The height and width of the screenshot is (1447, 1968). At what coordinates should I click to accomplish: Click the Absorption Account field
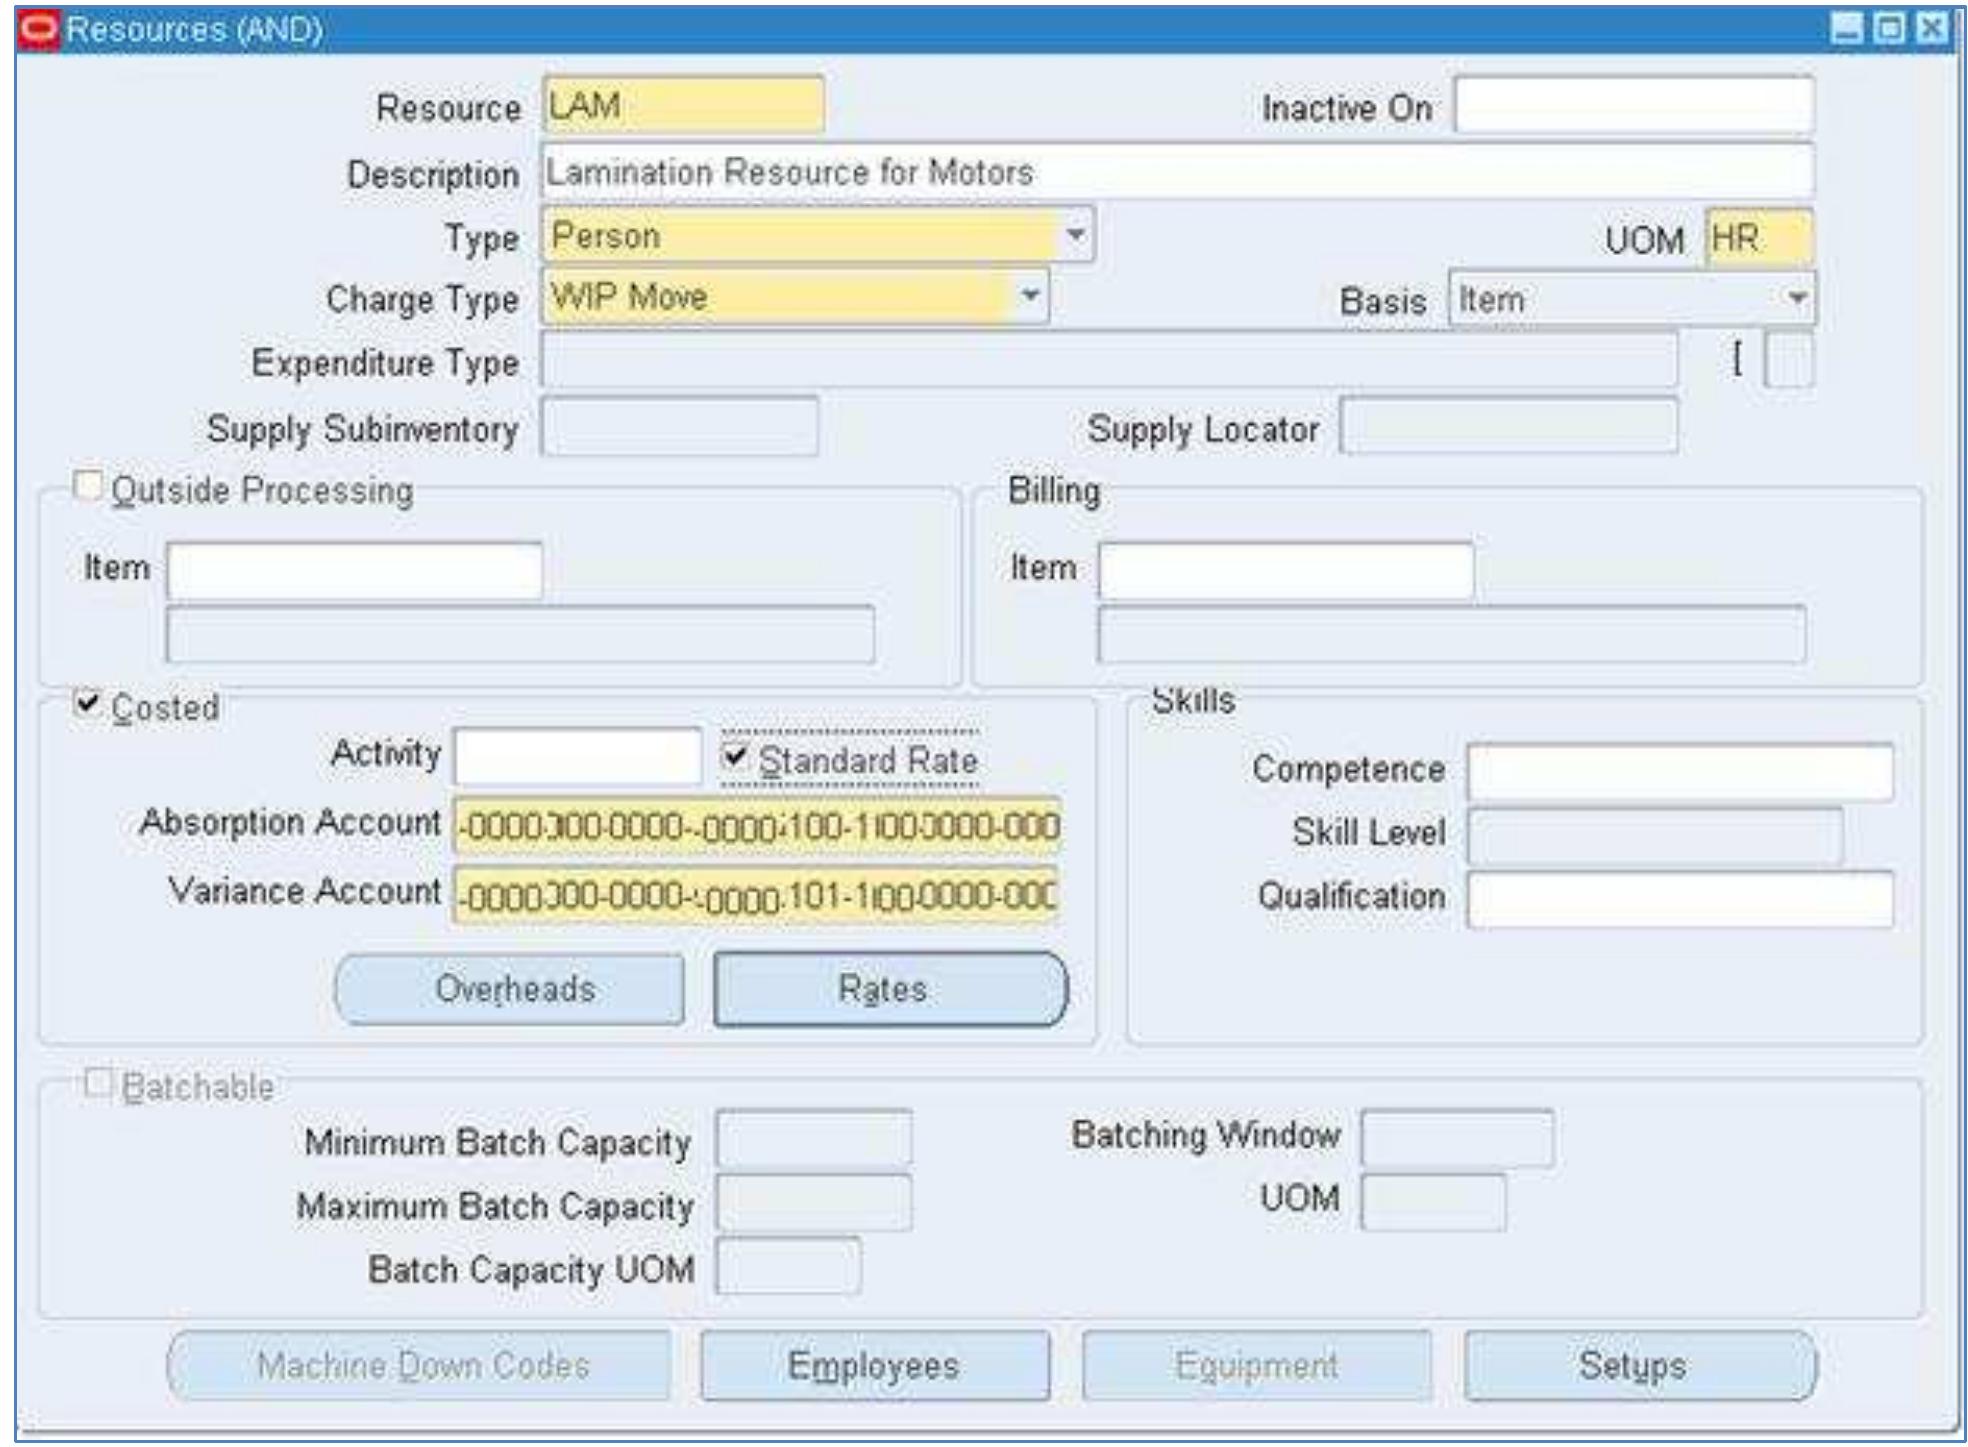757,826
